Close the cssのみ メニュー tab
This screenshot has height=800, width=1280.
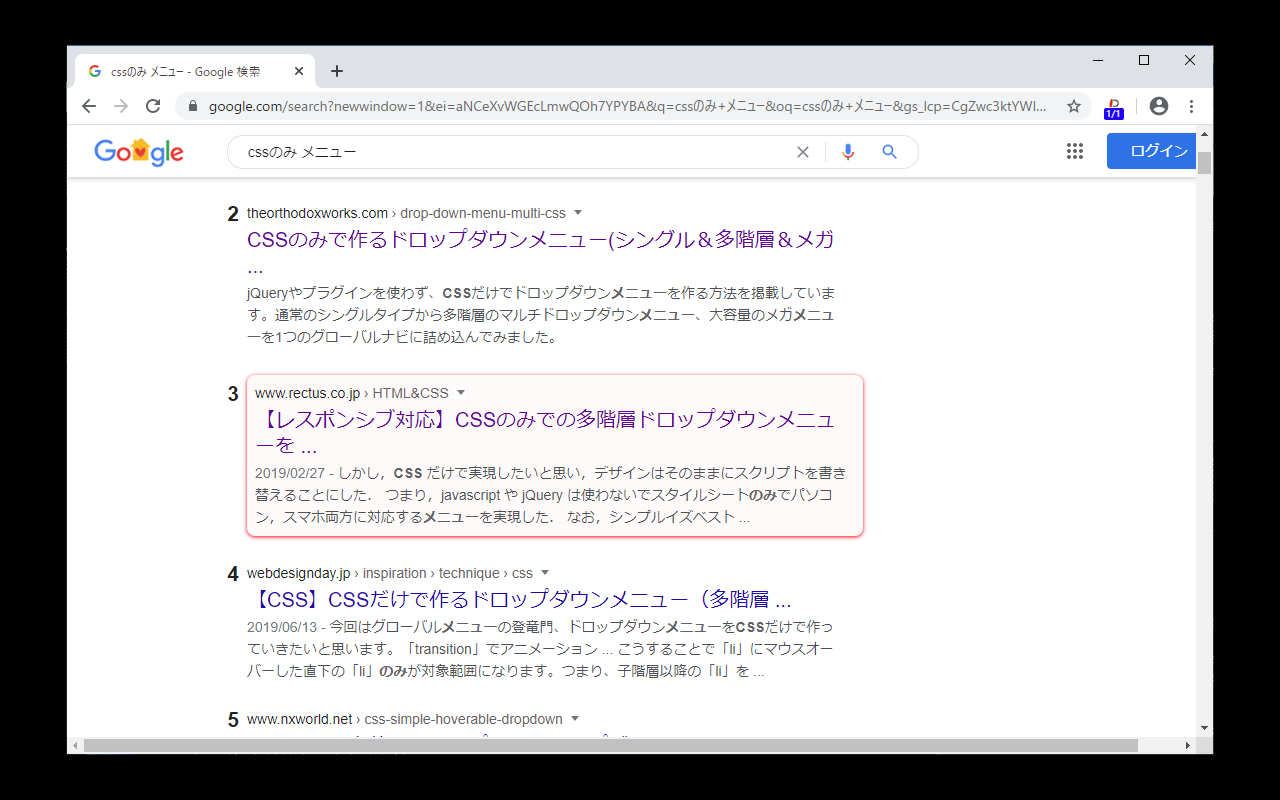(x=299, y=72)
